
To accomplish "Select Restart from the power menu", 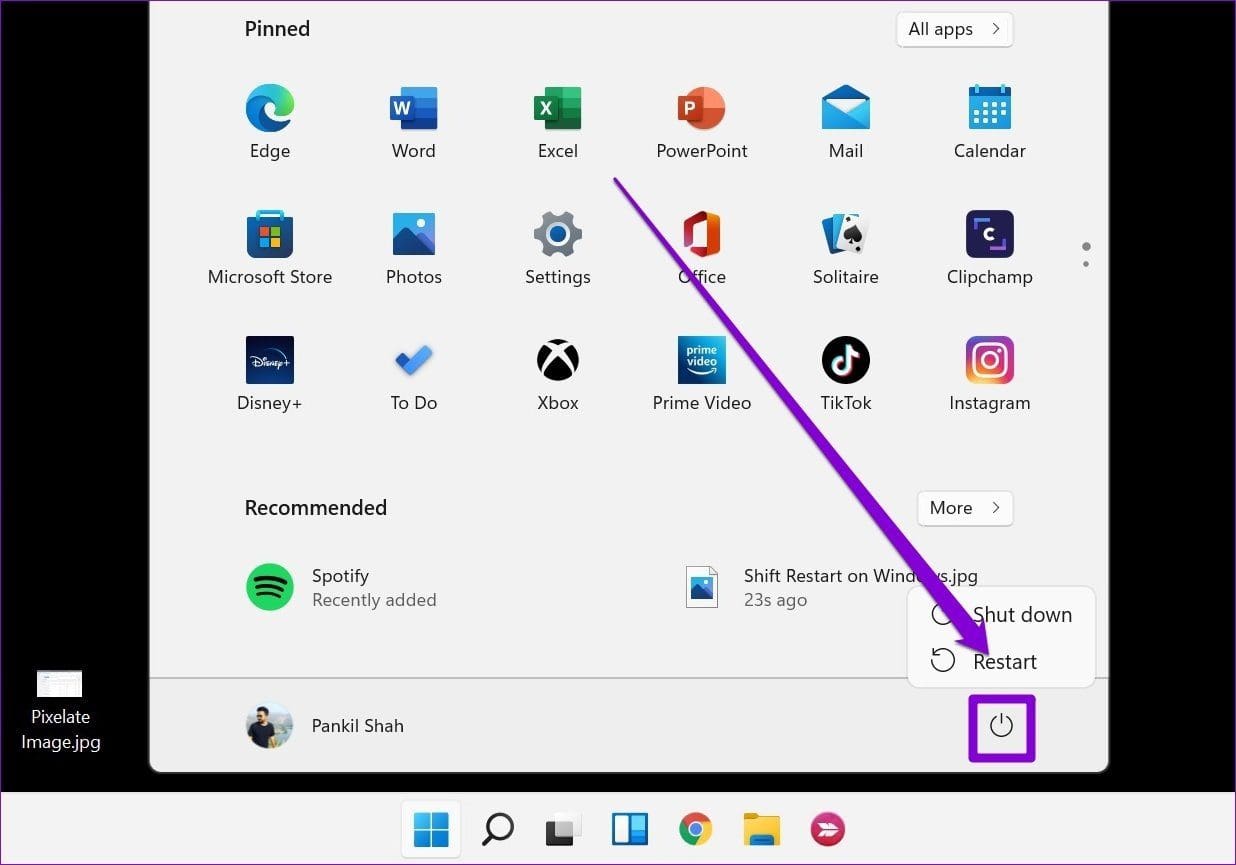I will pyautogui.click(x=1005, y=661).
